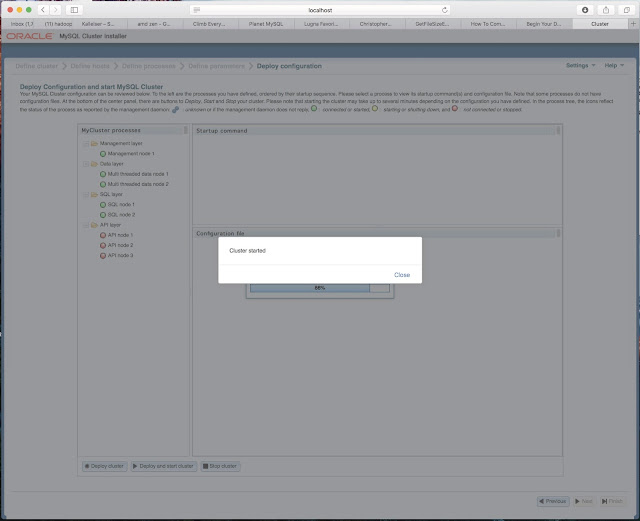The width and height of the screenshot is (640, 521).
Task: Reload the localhost page
Action: click(x=444, y=10)
